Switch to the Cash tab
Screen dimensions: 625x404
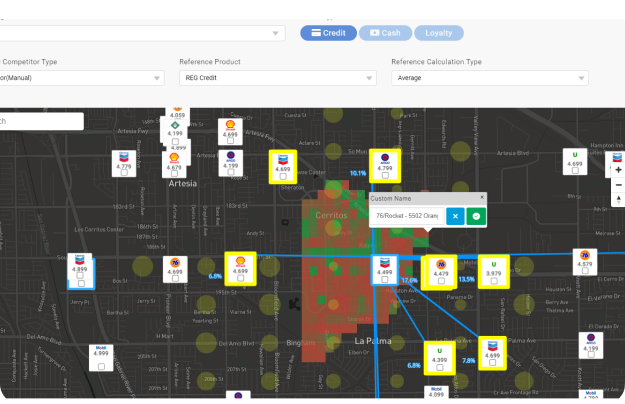pyautogui.click(x=386, y=33)
